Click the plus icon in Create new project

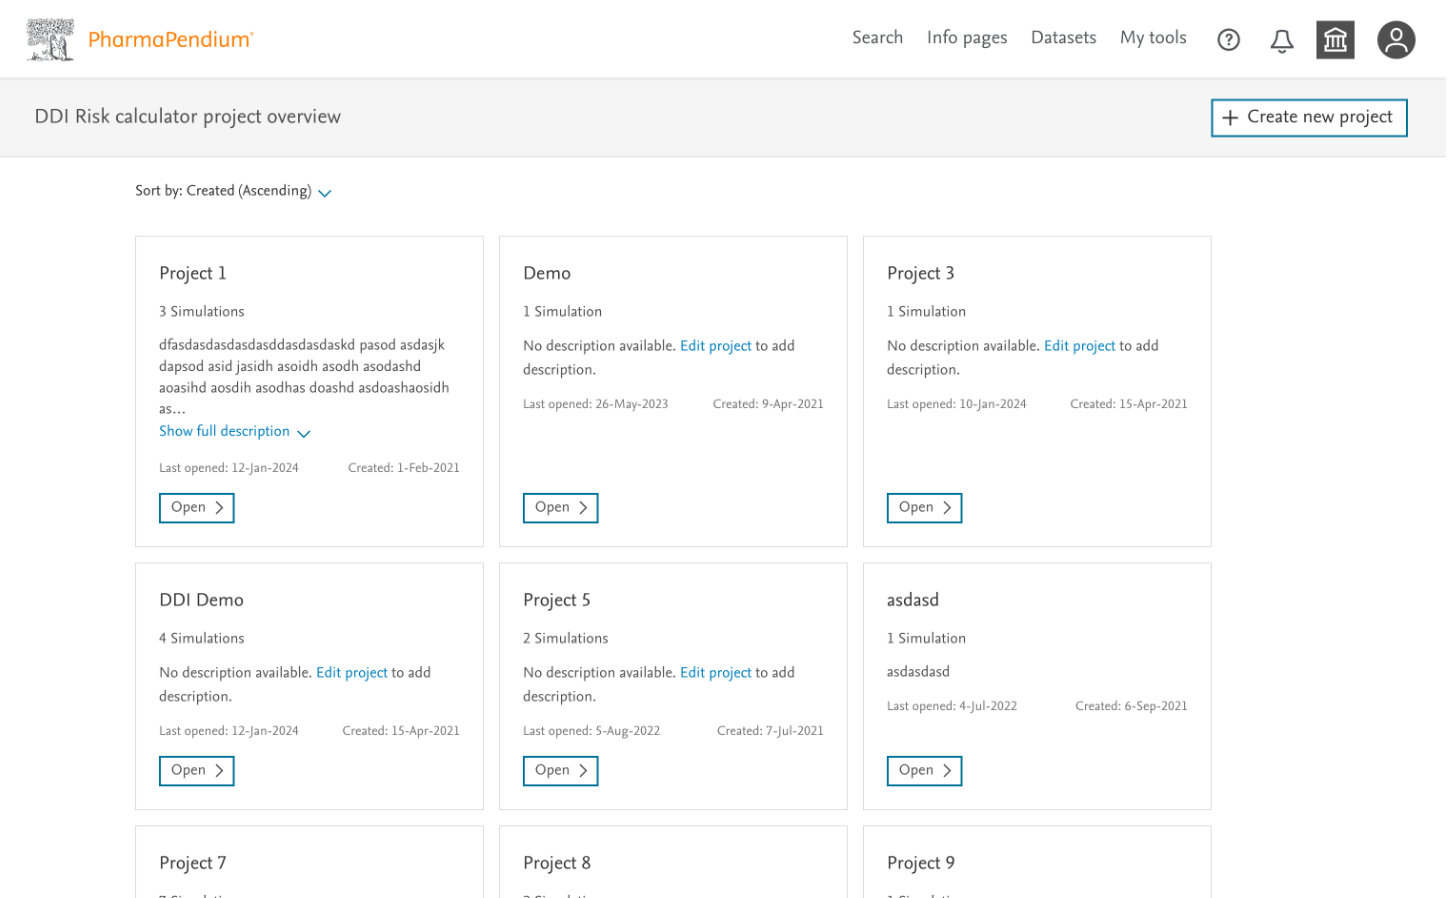pos(1230,118)
